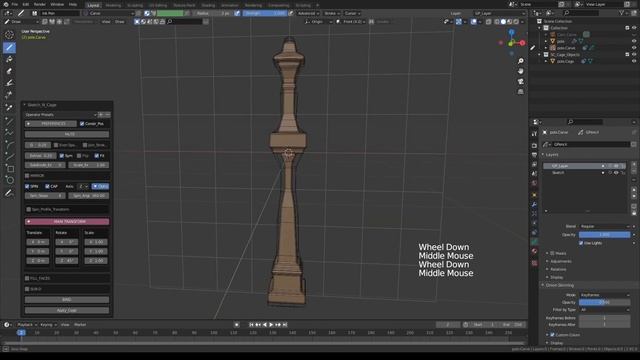Click the MAIN TRANSFORM button

67,222
